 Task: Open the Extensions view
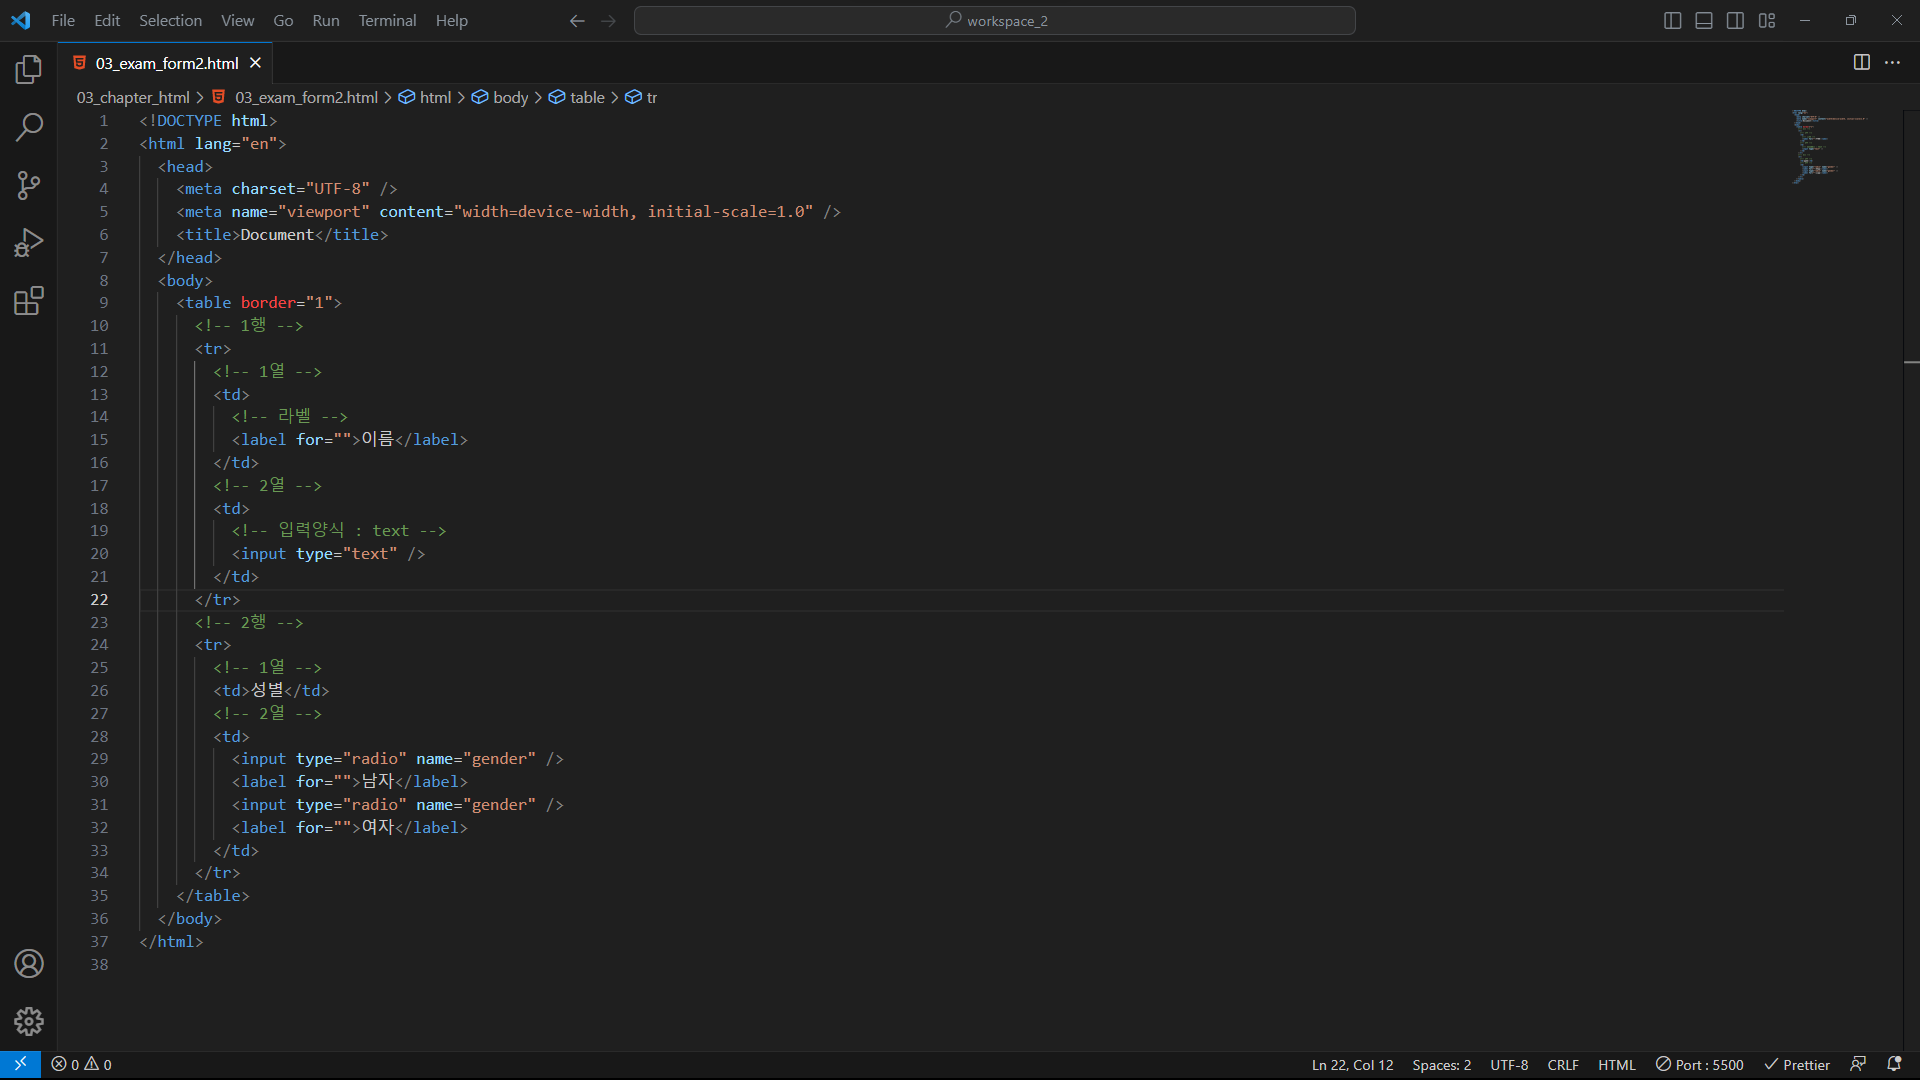(29, 301)
